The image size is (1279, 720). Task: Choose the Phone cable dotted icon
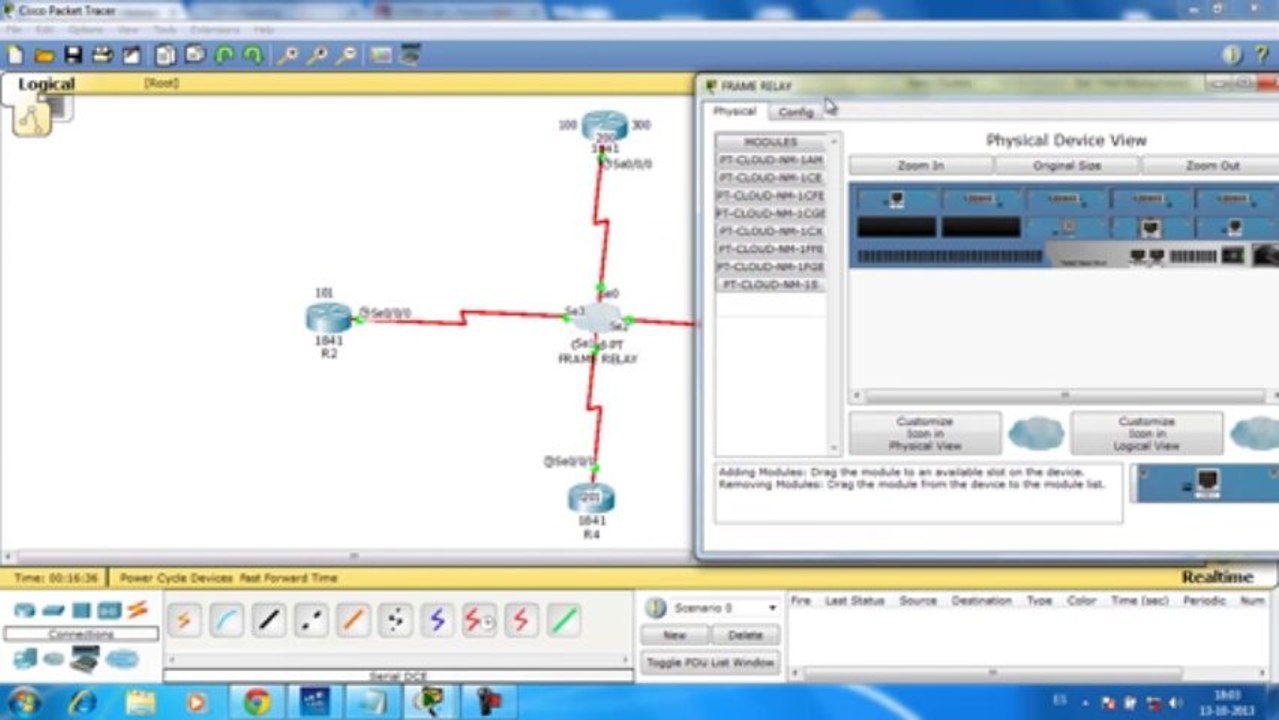coord(395,621)
